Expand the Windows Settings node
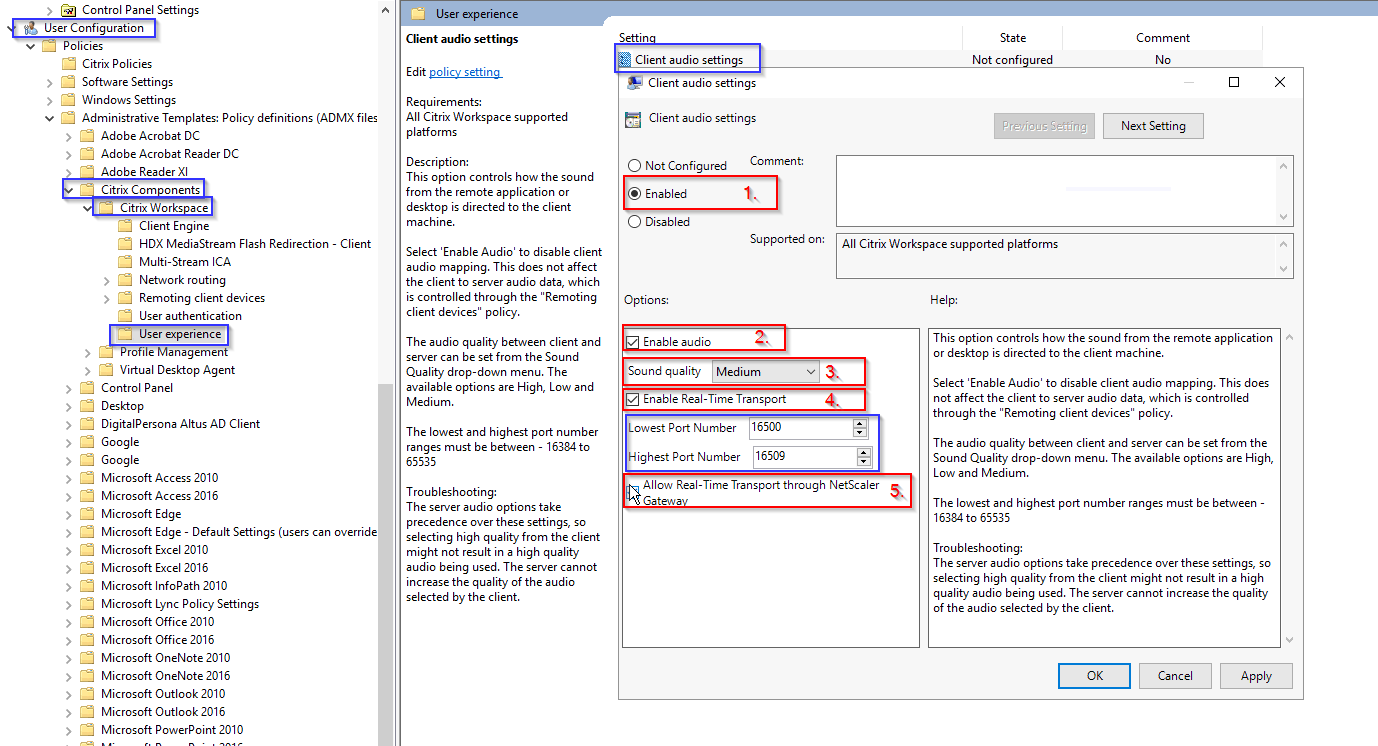This screenshot has height=746, width=1378. (50, 100)
